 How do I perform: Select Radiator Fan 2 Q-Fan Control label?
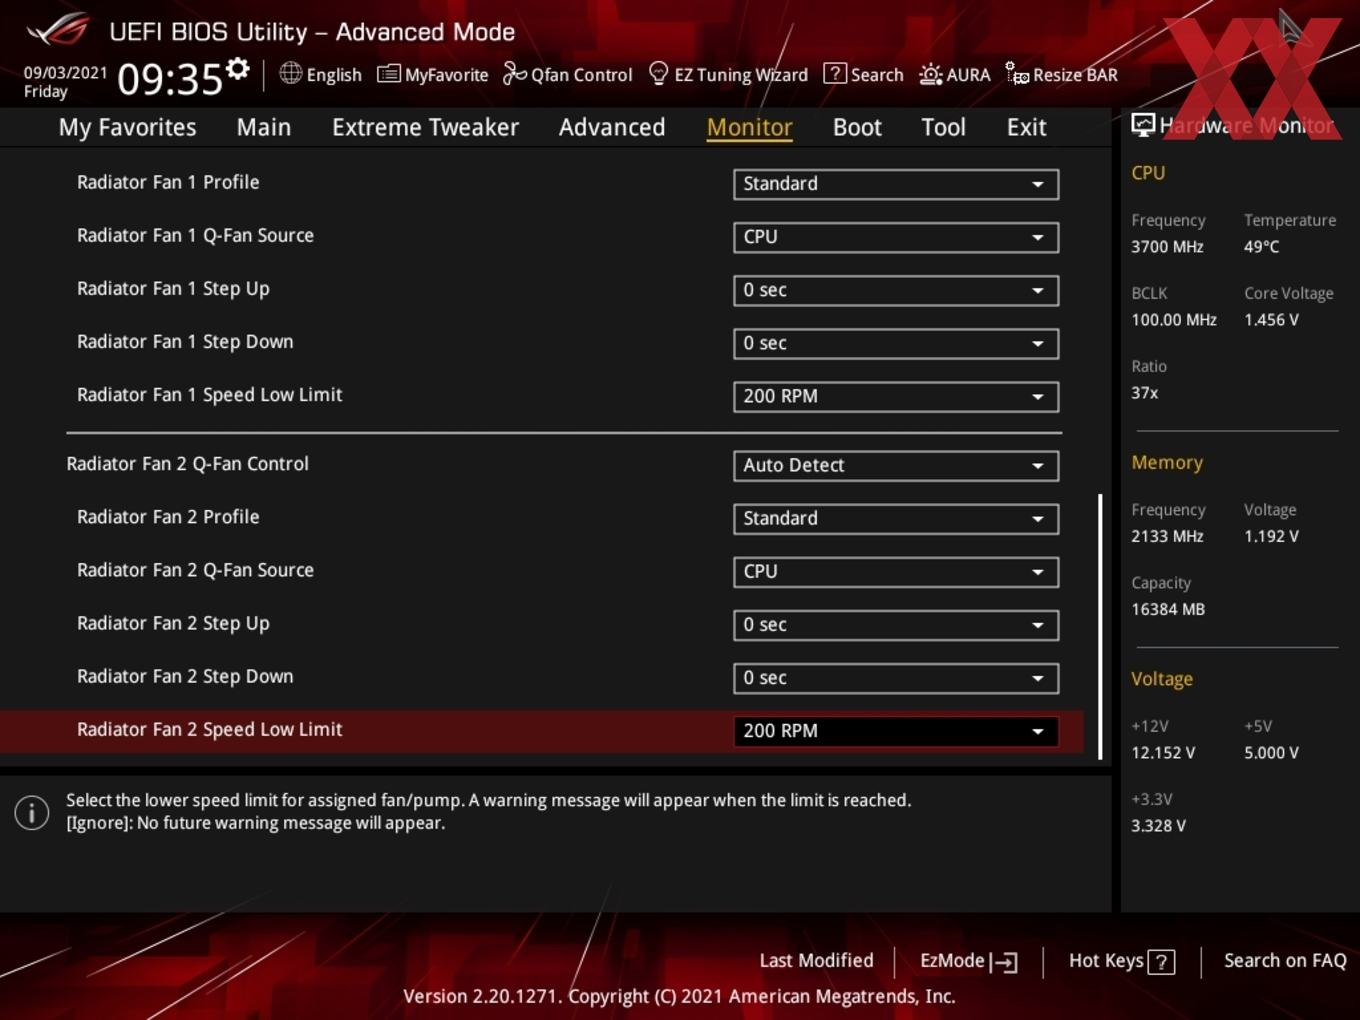click(x=187, y=464)
